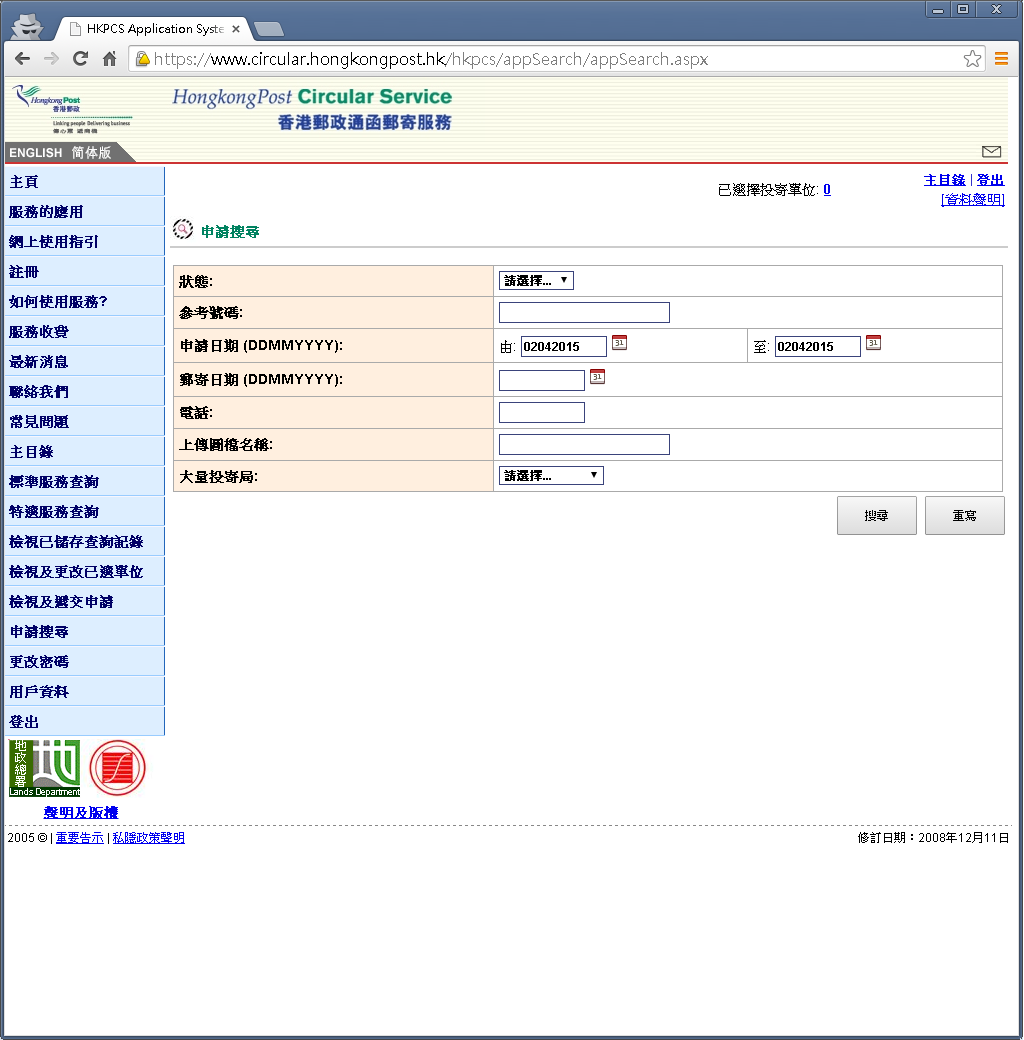Click the browser reload icon

tap(80, 59)
